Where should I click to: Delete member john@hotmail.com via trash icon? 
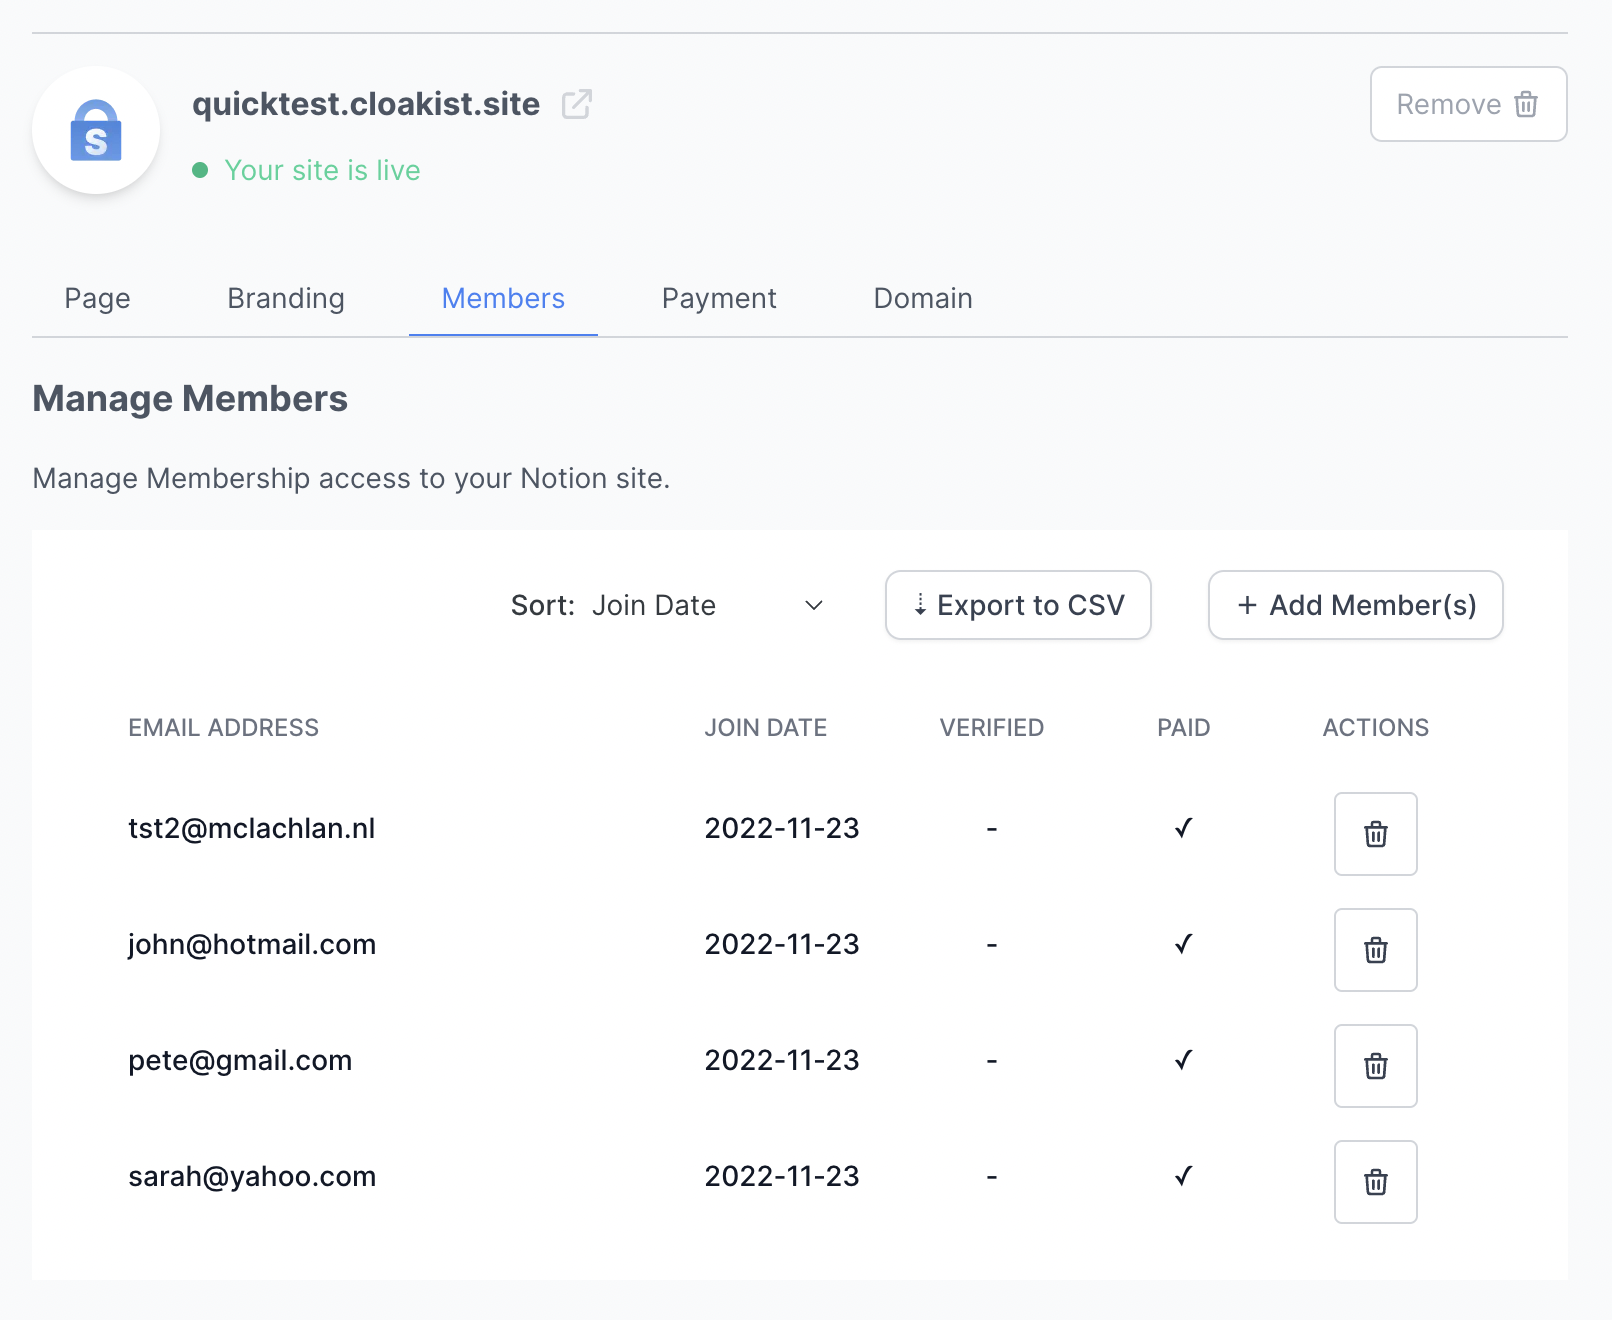[x=1375, y=950]
